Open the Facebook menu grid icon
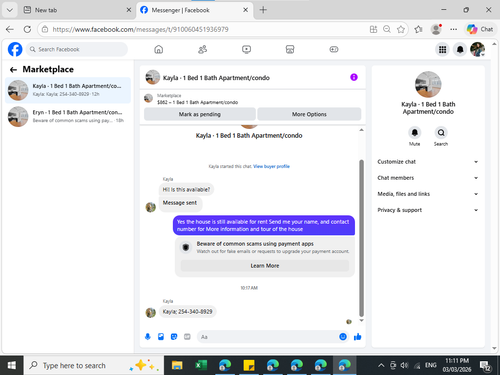Viewport: 500px width, 375px height. click(x=442, y=50)
